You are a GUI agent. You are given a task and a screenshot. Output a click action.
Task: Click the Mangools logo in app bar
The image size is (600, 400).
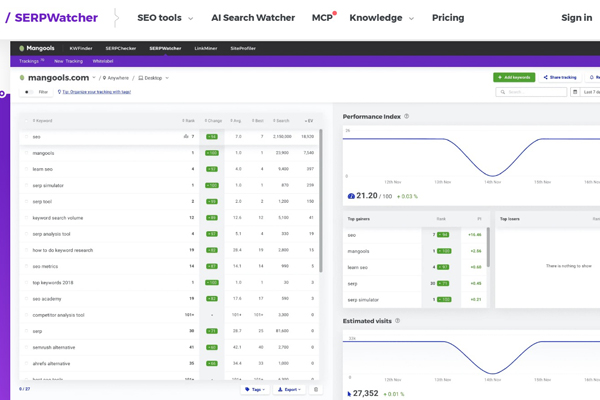(37, 48)
